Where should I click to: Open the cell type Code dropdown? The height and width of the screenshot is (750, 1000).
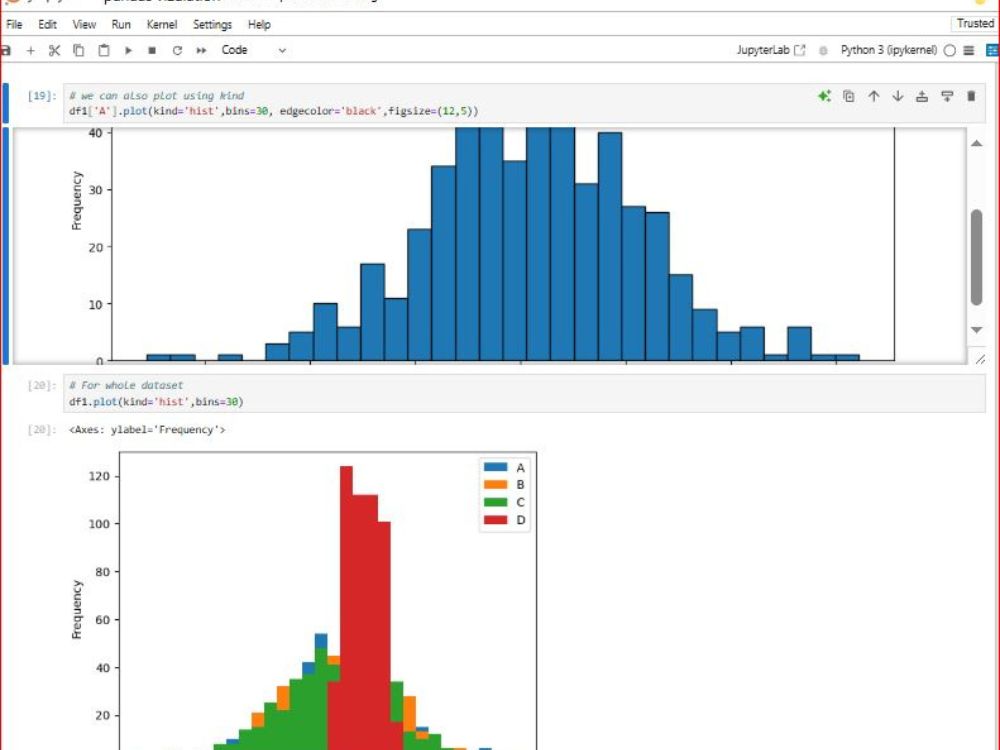pyautogui.click(x=253, y=50)
